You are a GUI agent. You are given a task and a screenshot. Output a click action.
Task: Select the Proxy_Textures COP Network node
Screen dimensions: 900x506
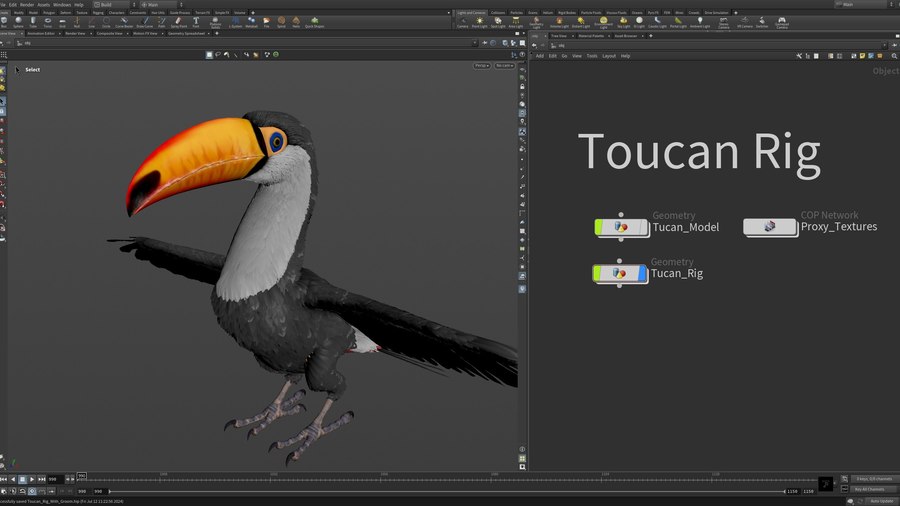(770, 227)
